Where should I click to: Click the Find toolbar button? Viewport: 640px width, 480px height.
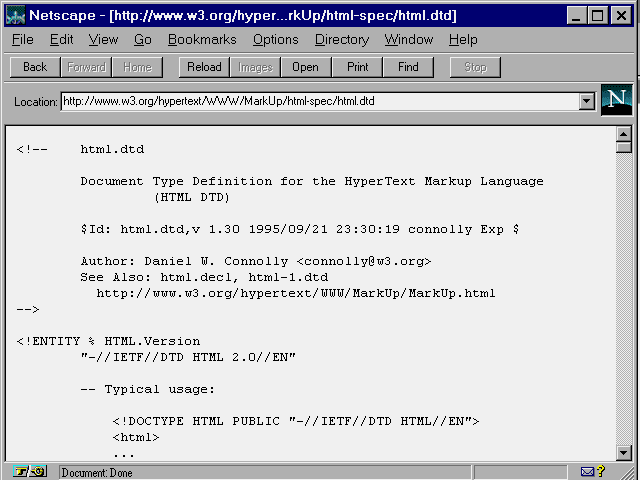pyautogui.click(x=408, y=67)
